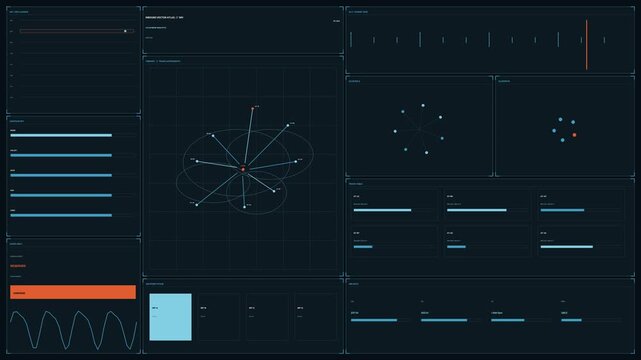This screenshot has height=360, width=641.
Task: Click the lowest bar in the left bar list
Action: (x=61, y=215)
